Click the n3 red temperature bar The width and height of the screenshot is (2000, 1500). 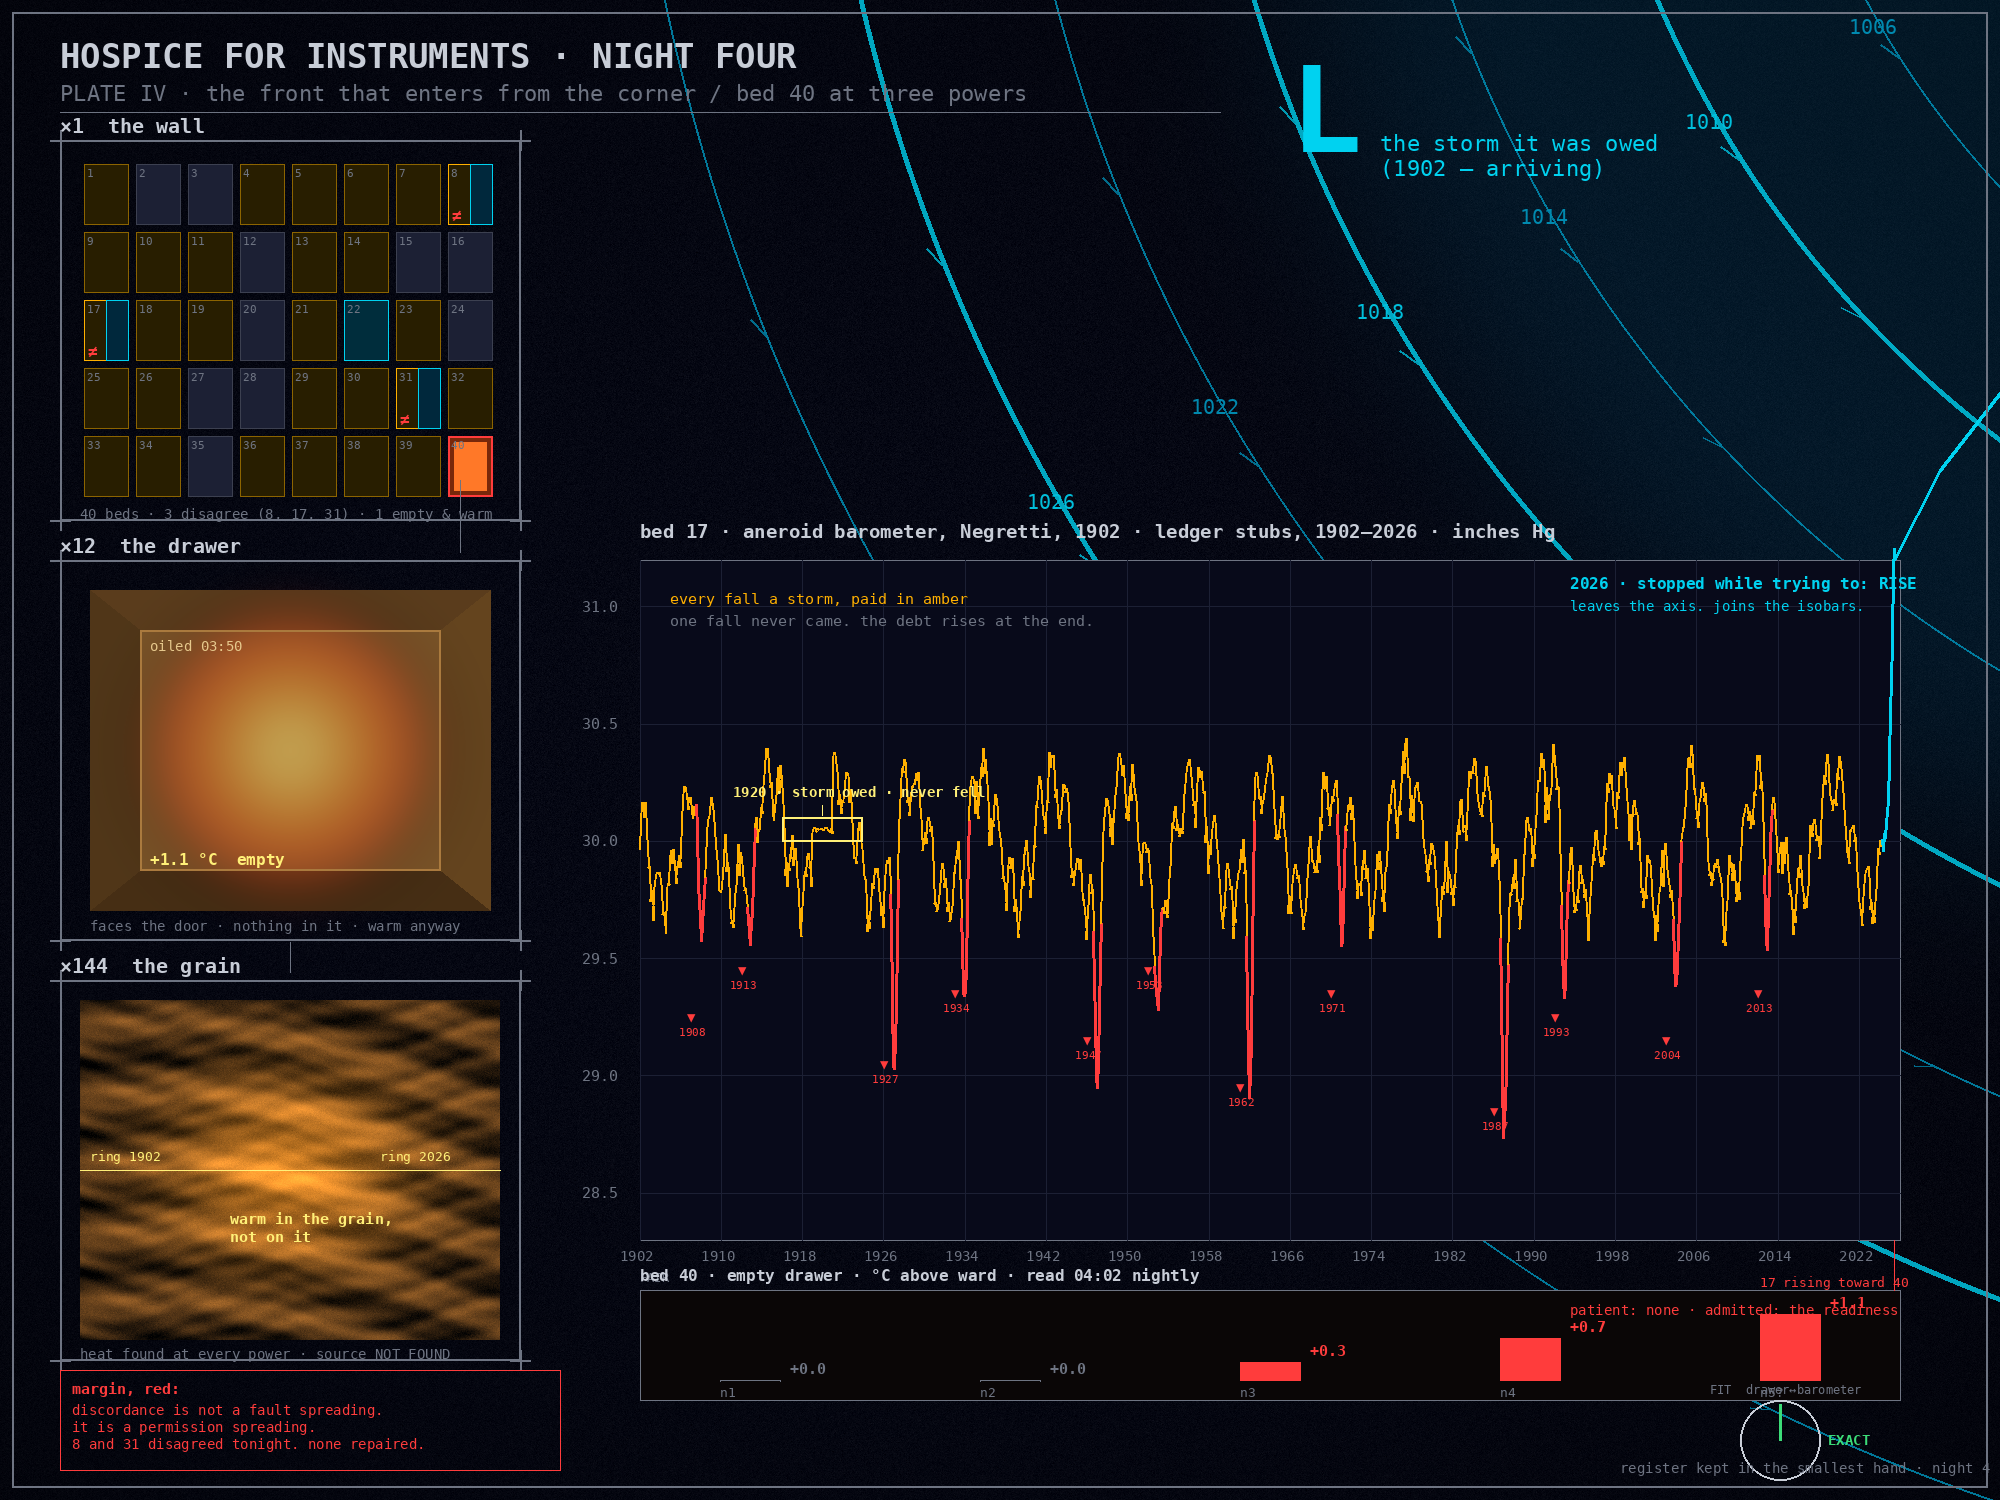coord(1270,1371)
